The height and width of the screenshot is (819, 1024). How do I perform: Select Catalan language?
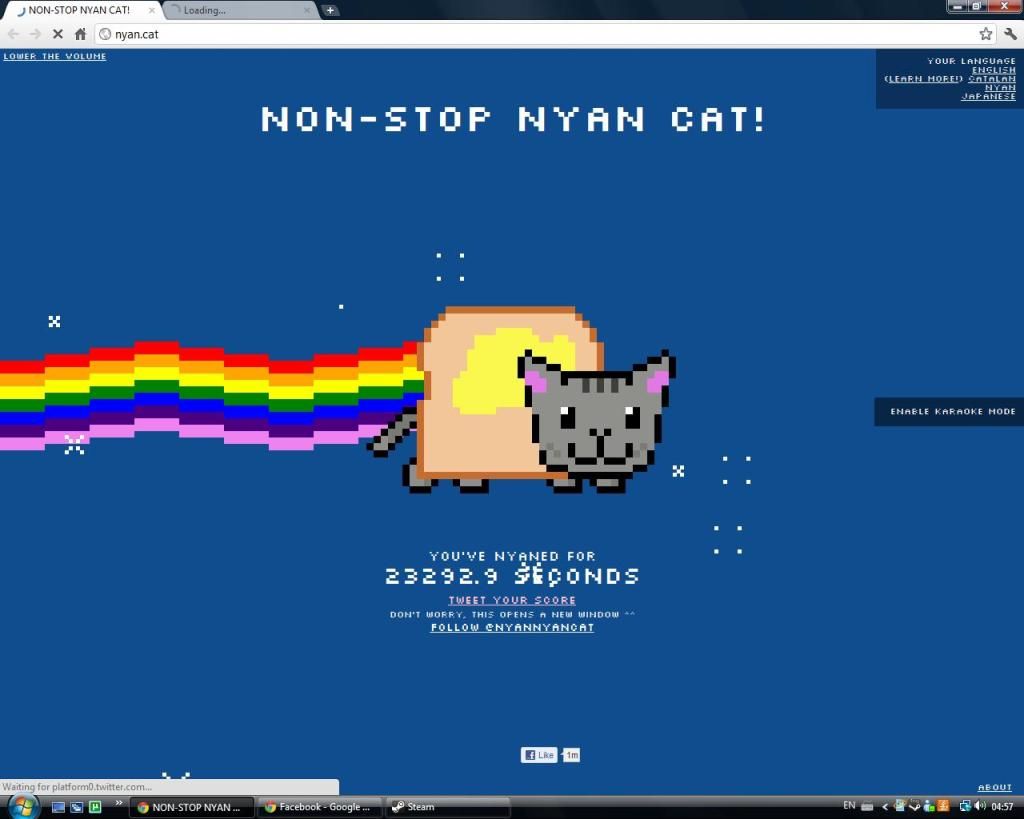click(991, 79)
